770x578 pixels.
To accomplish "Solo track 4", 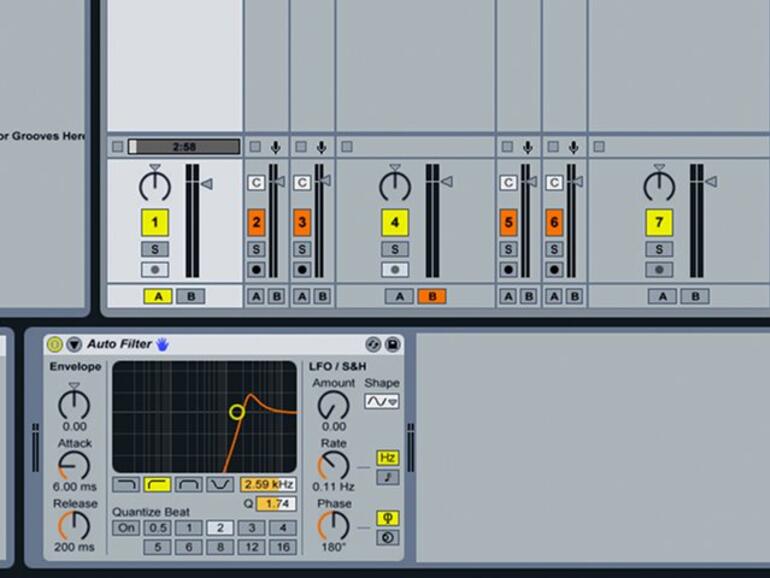I will 395,249.
